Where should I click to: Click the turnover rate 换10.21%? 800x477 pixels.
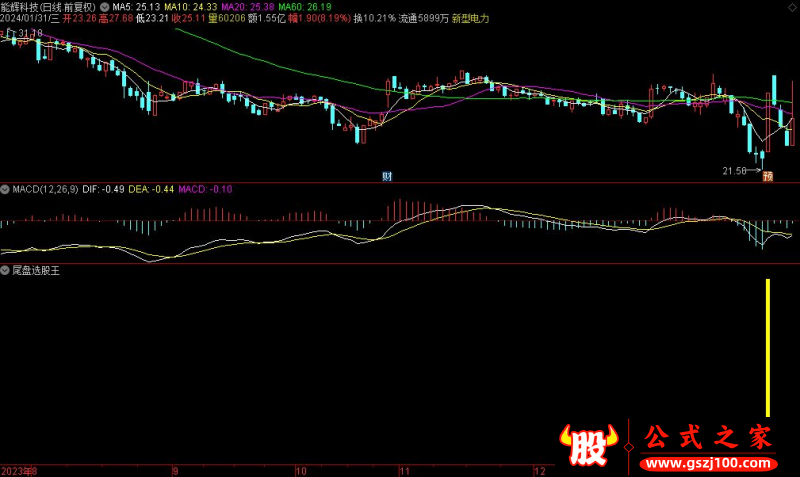(374, 18)
